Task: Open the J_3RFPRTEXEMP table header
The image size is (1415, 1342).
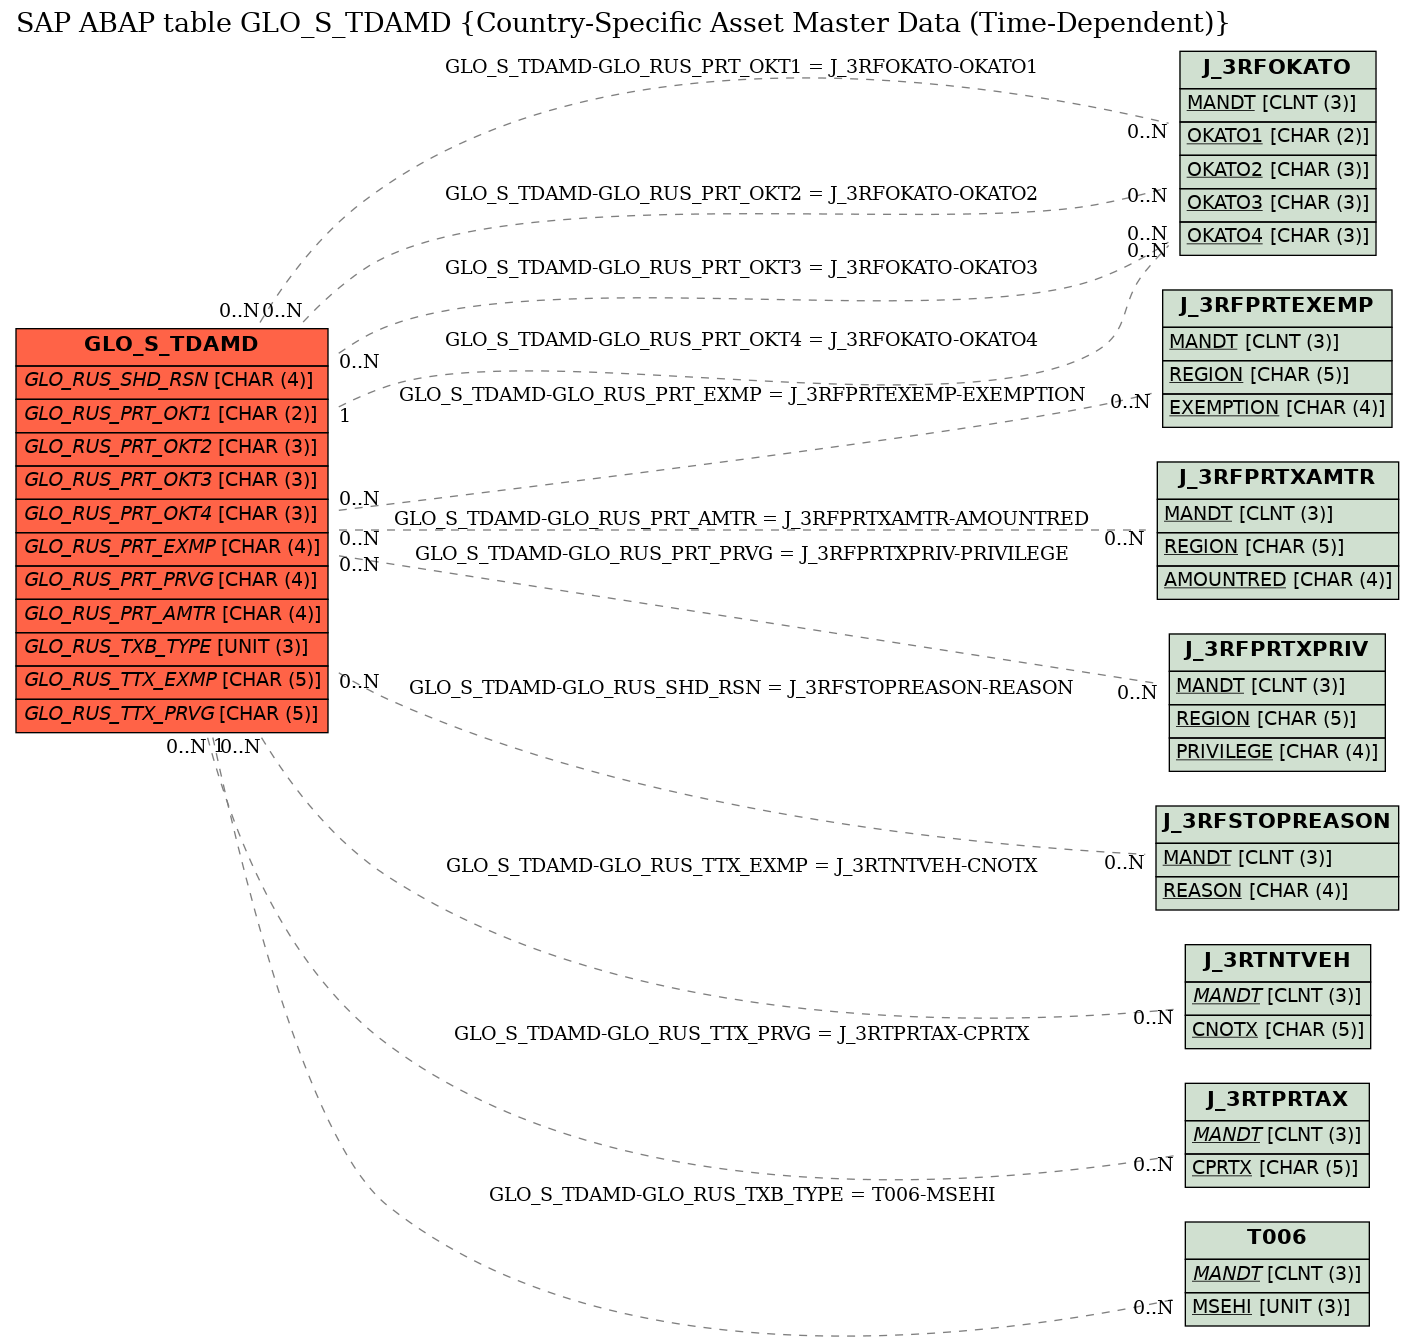Action: [1277, 307]
